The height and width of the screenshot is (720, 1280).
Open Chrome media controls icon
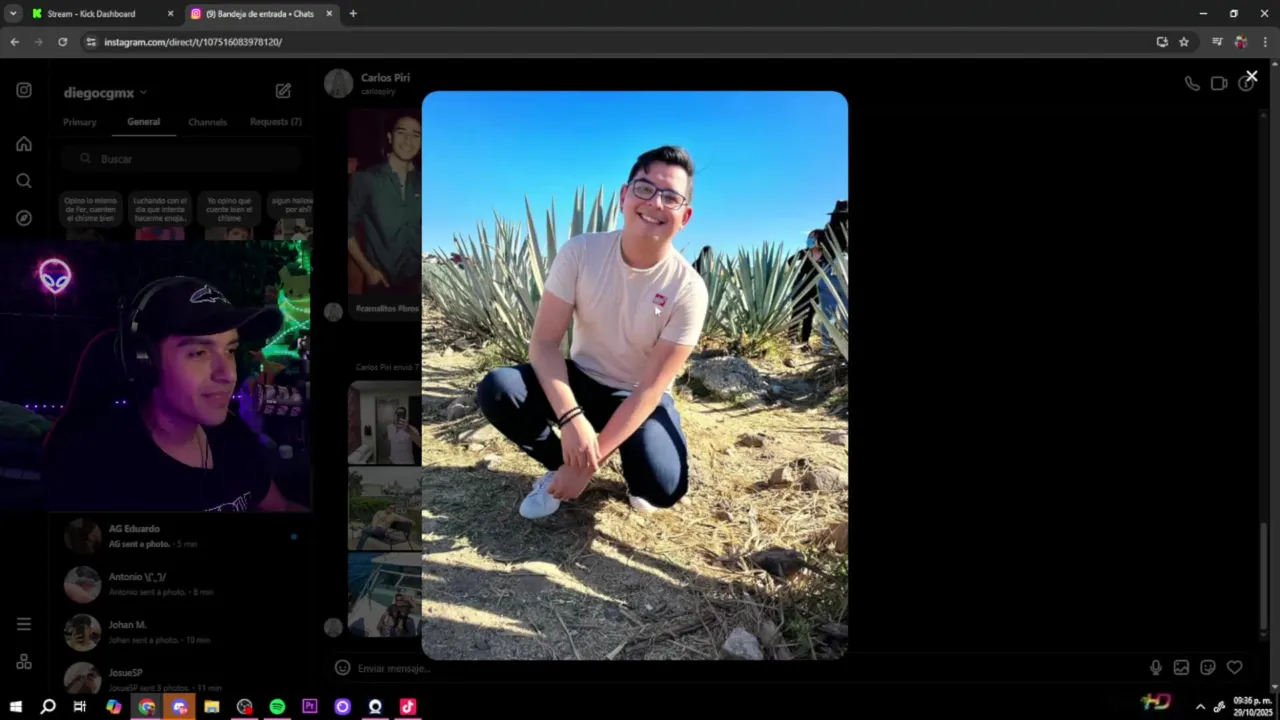click(x=1217, y=42)
